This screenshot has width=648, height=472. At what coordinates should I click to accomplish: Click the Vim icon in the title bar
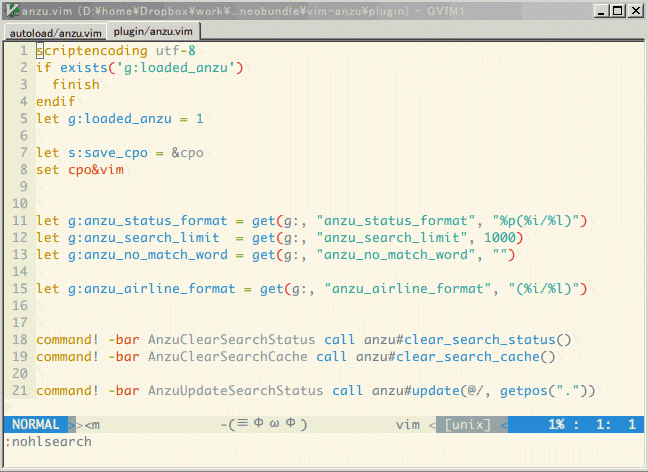point(12,10)
